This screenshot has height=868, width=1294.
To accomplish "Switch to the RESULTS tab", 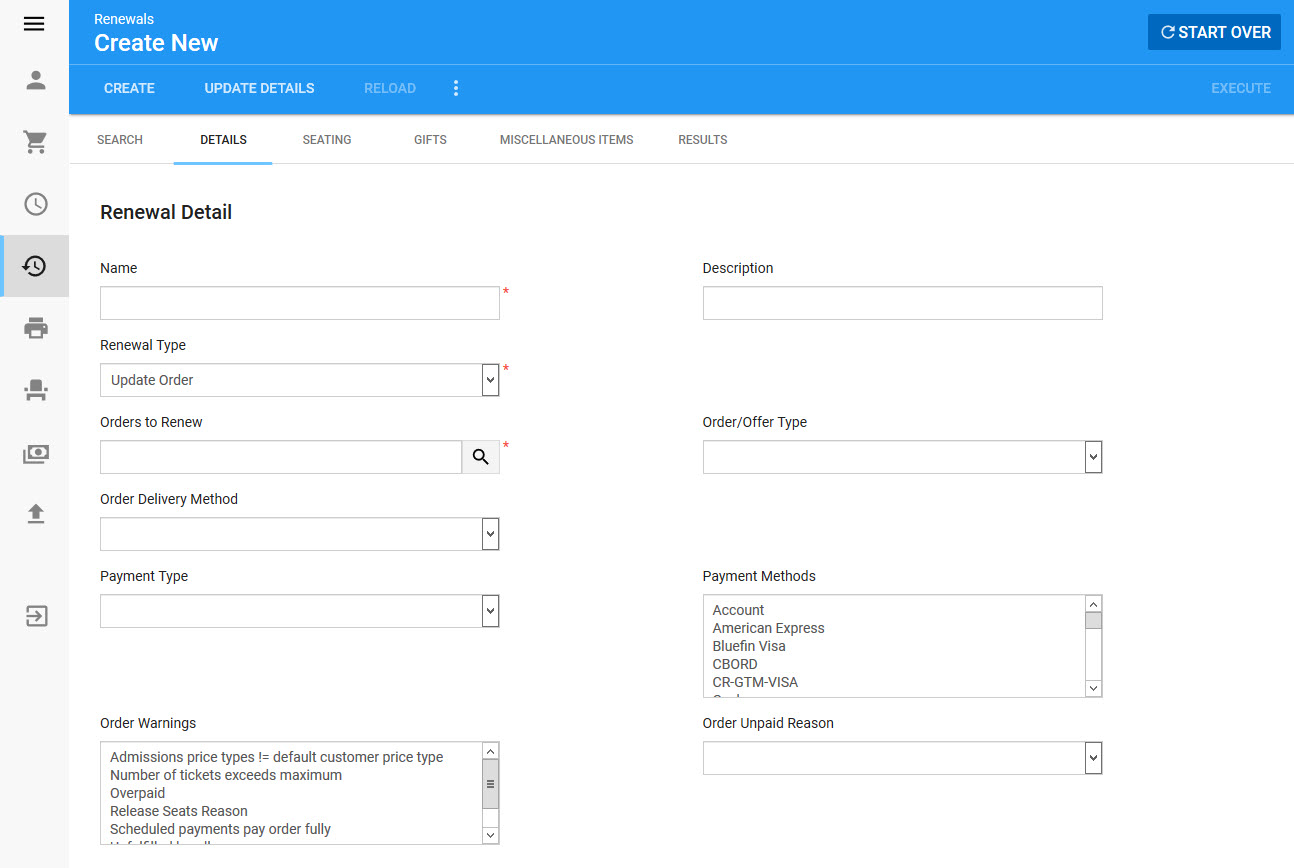I will pos(703,140).
